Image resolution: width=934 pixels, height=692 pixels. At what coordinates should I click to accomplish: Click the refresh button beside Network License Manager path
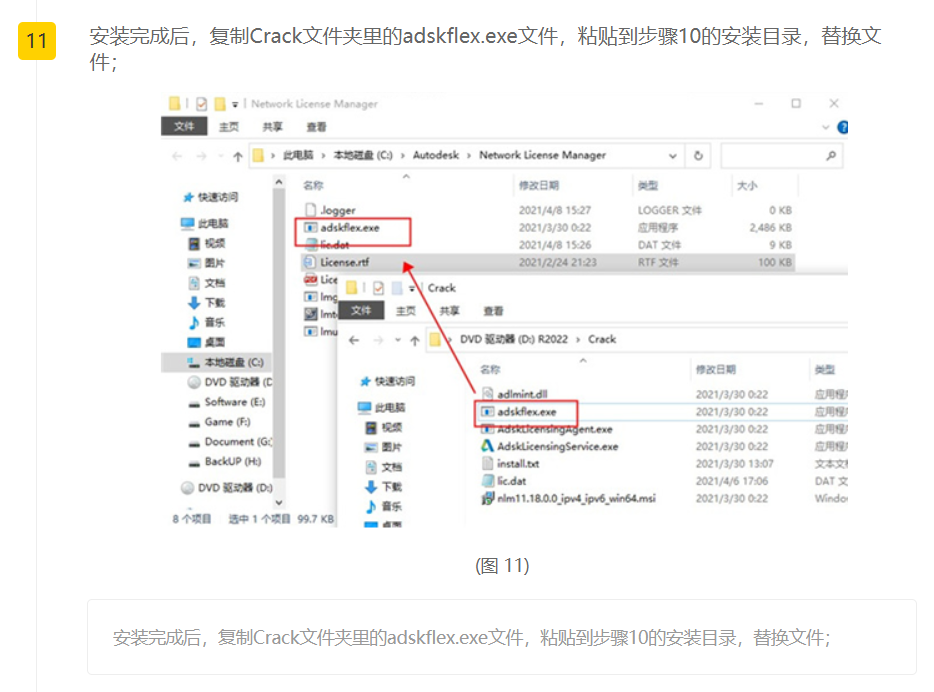[698, 155]
